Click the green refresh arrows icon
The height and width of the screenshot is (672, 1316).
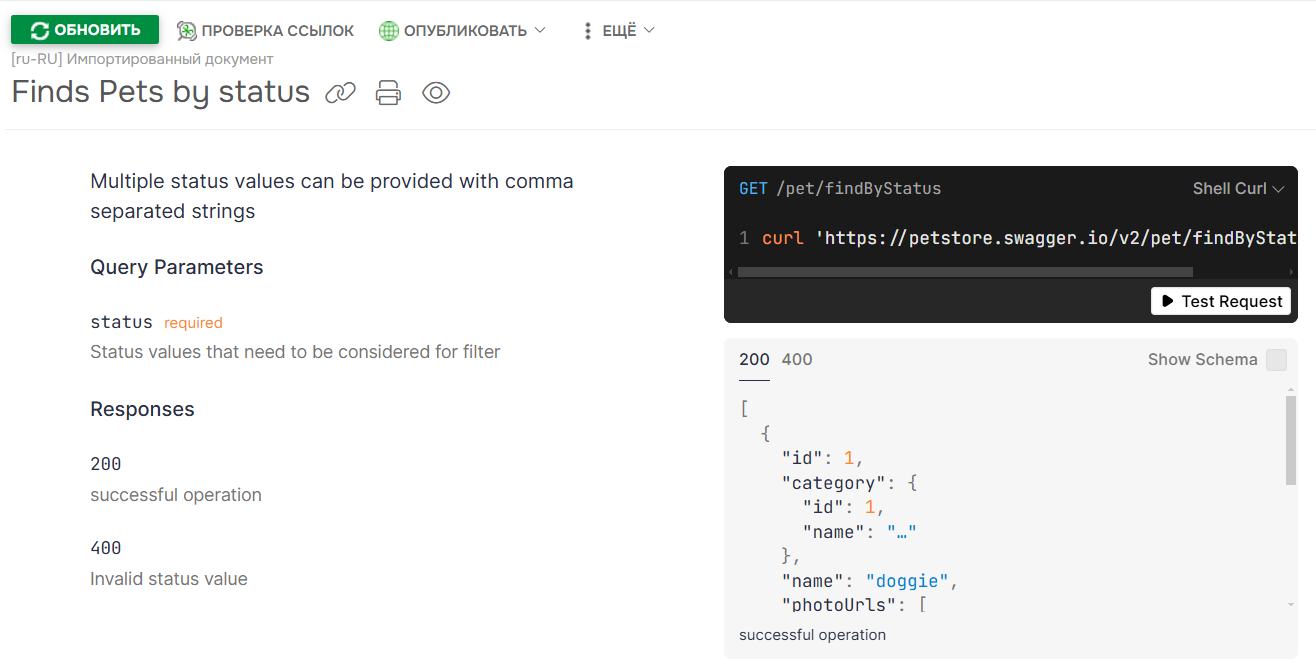click(39, 30)
